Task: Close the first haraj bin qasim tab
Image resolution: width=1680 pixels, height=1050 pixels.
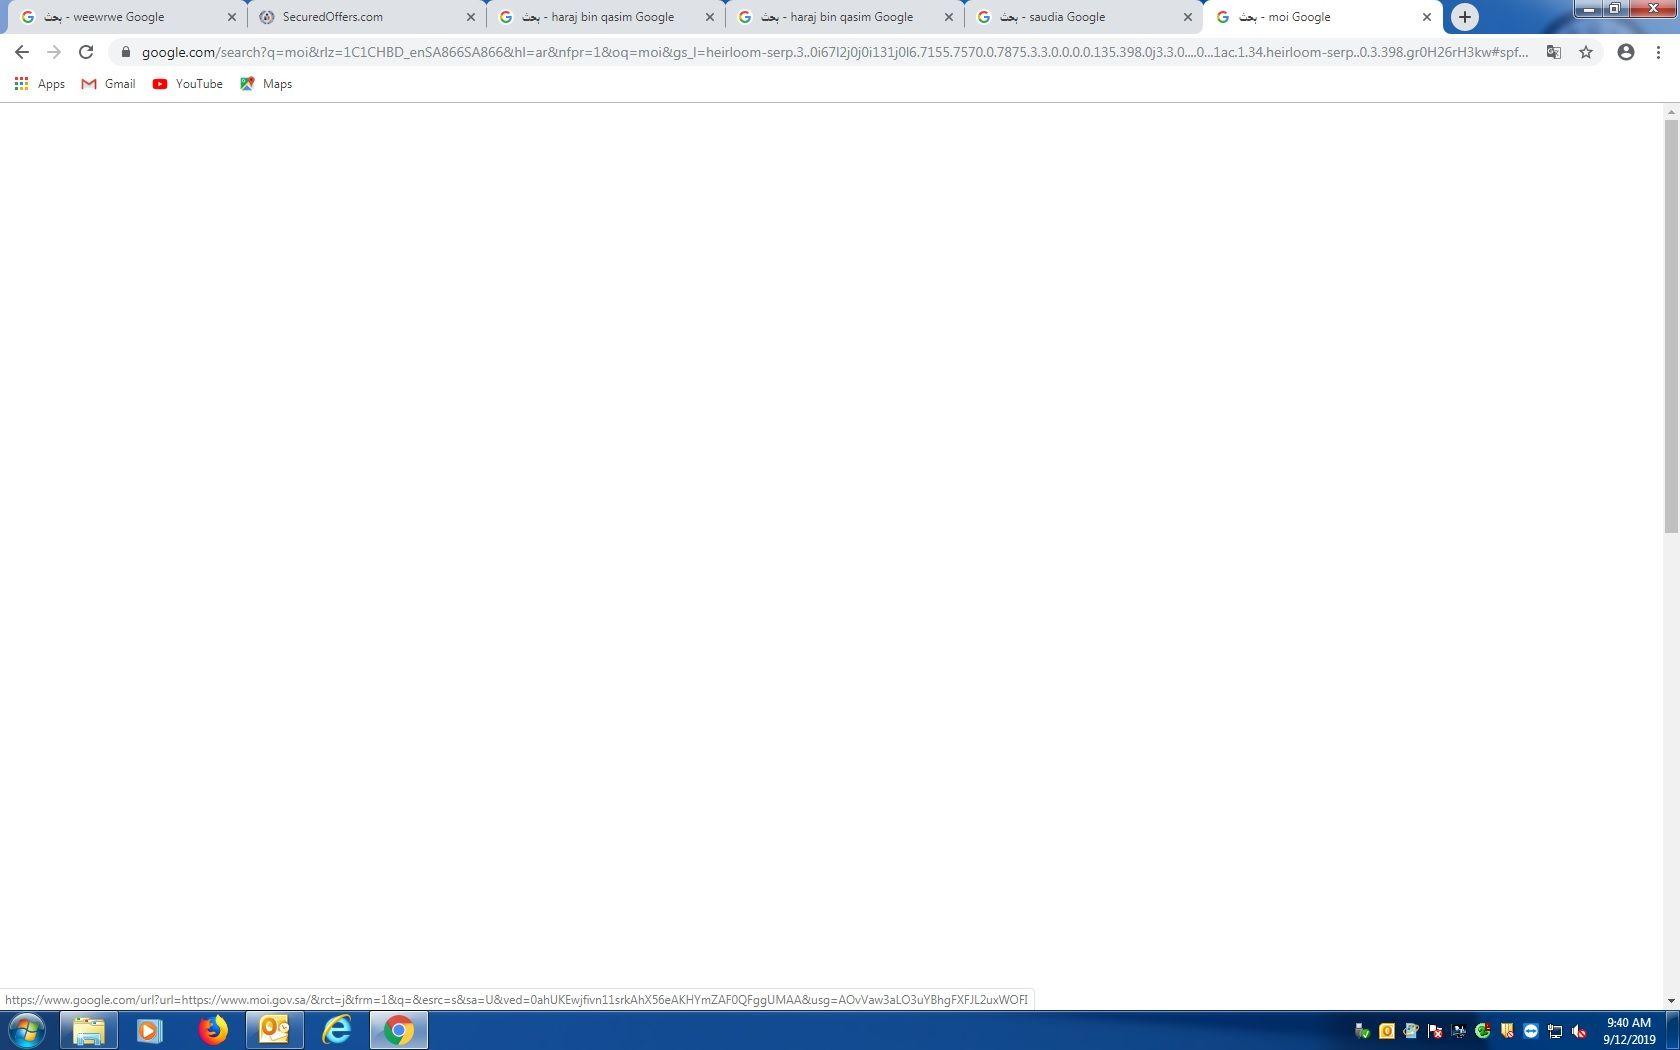Action: point(710,17)
